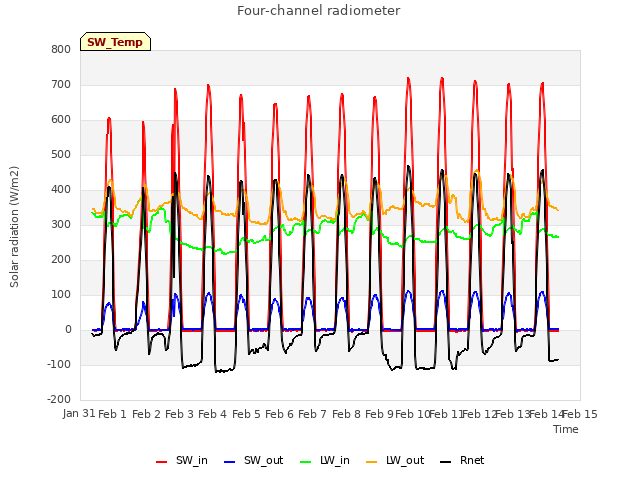Viewport: 640px width, 480px height.
Task: Click the Rnet minimum trough on Feb 4 night
Action: 222,371
